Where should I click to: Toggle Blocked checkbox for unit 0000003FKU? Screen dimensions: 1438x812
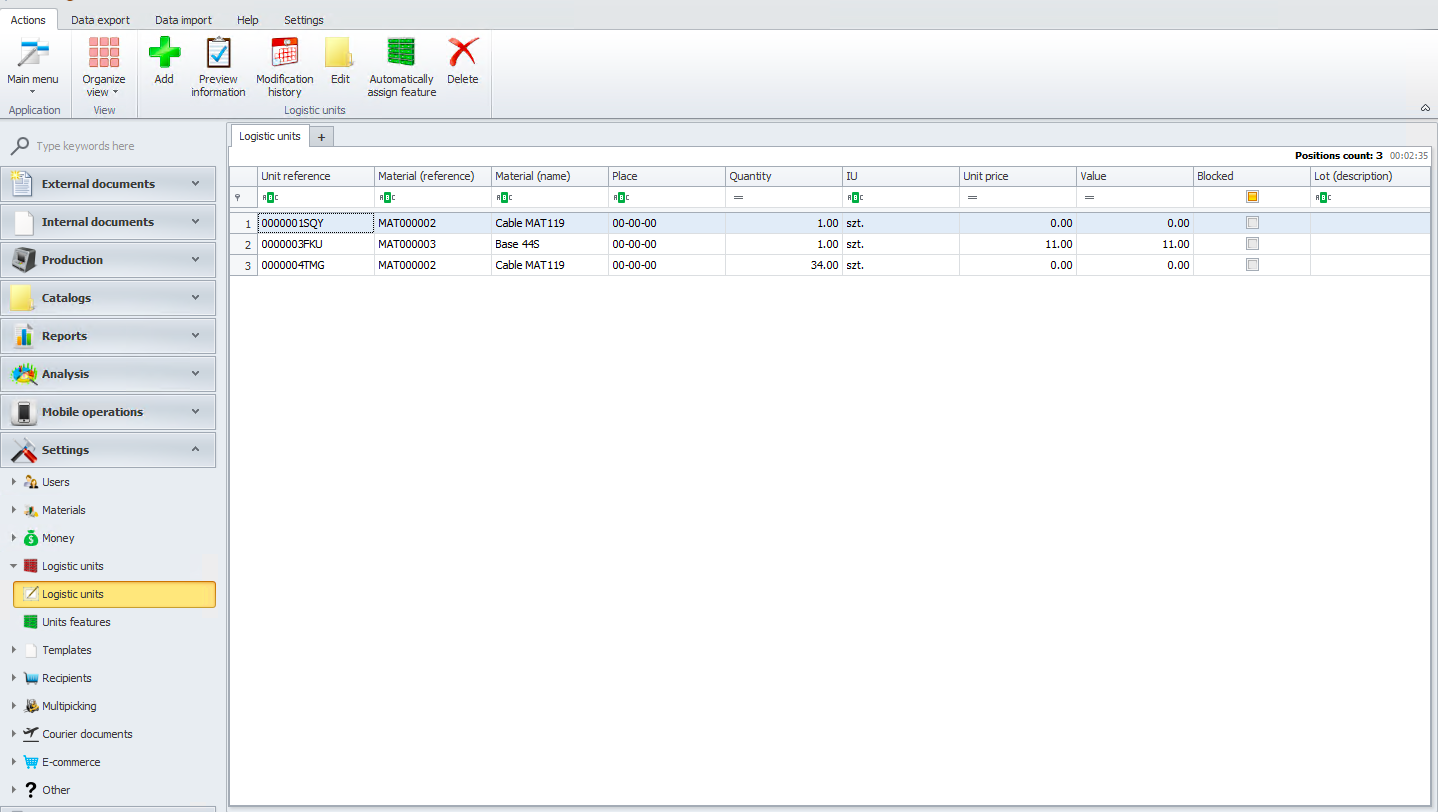tap(1252, 244)
